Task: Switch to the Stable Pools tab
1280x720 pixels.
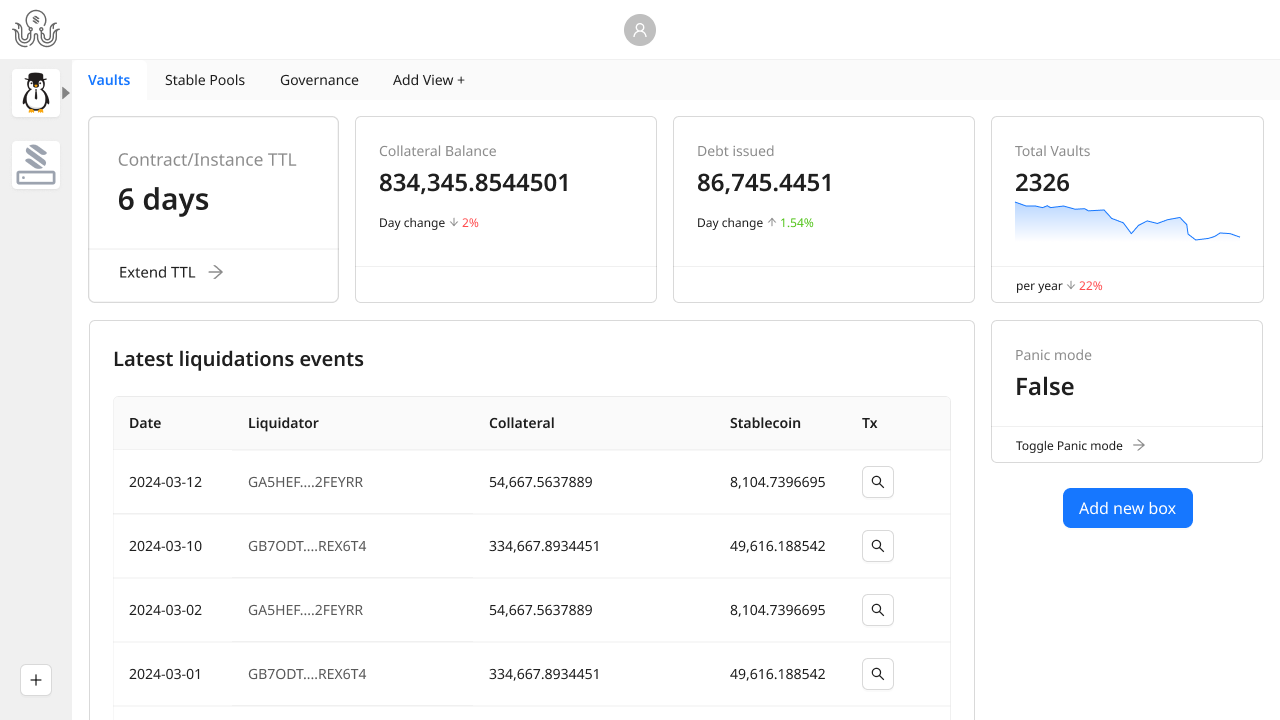Action: pos(205,80)
